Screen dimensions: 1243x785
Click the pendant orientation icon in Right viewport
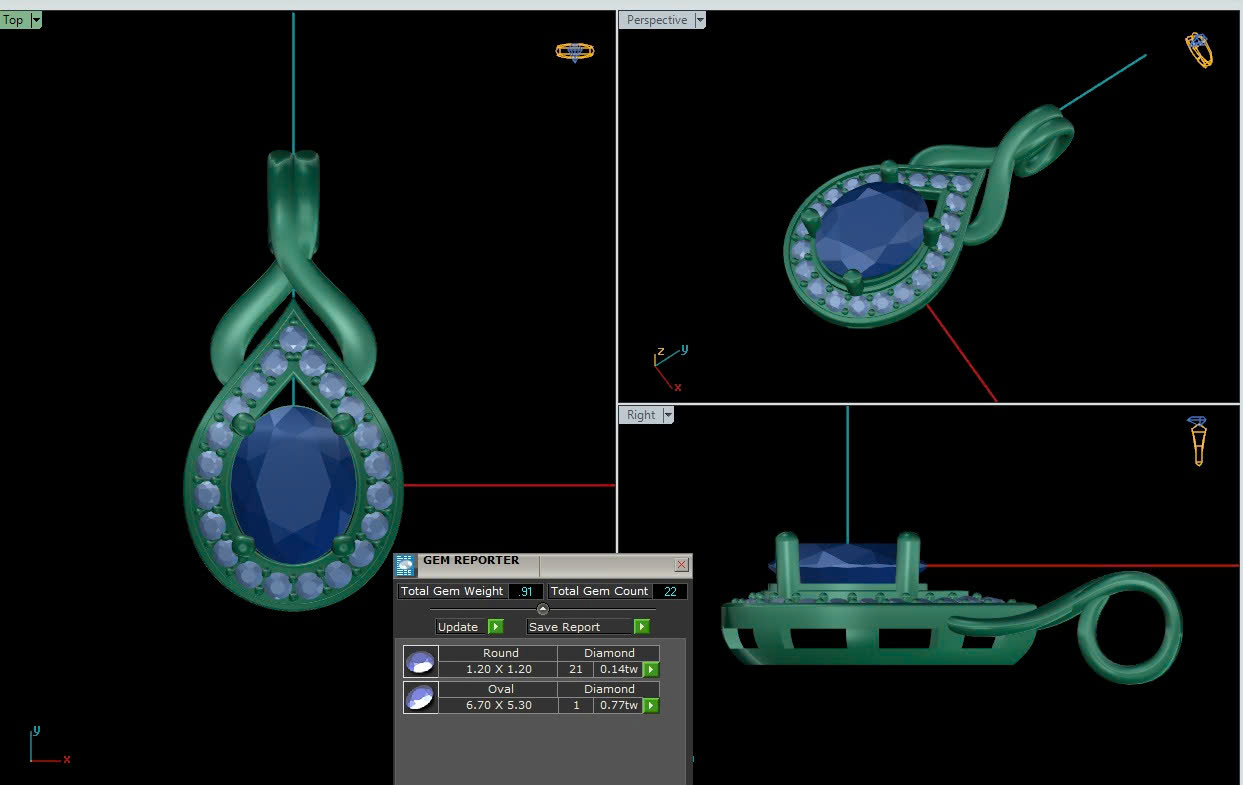tap(1198, 440)
